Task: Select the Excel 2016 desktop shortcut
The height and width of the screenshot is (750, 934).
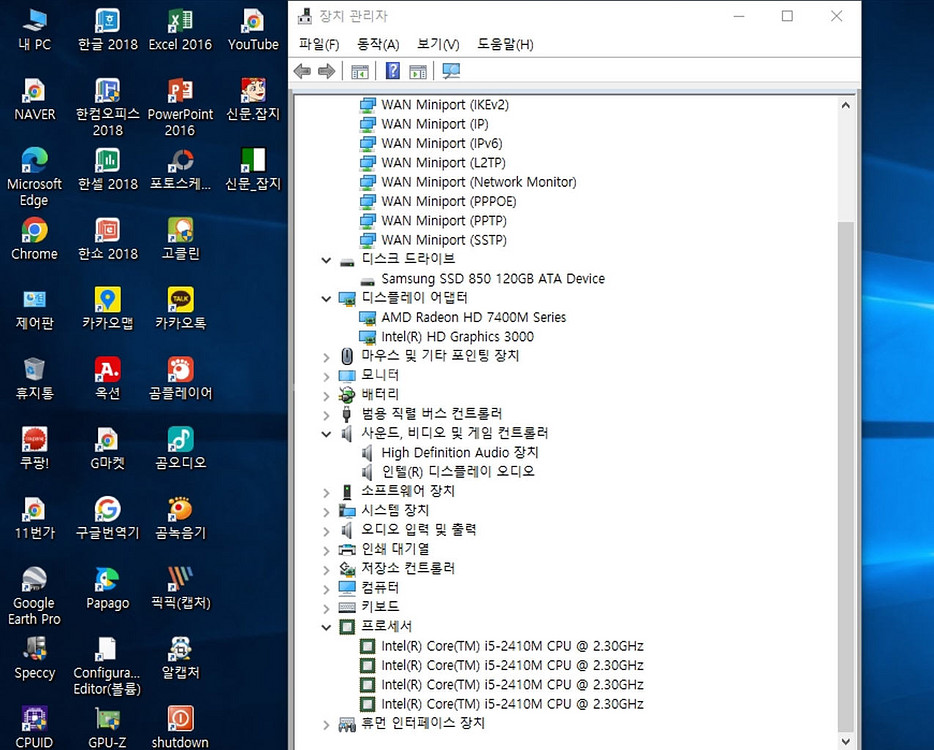Action: [x=180, y=30]
